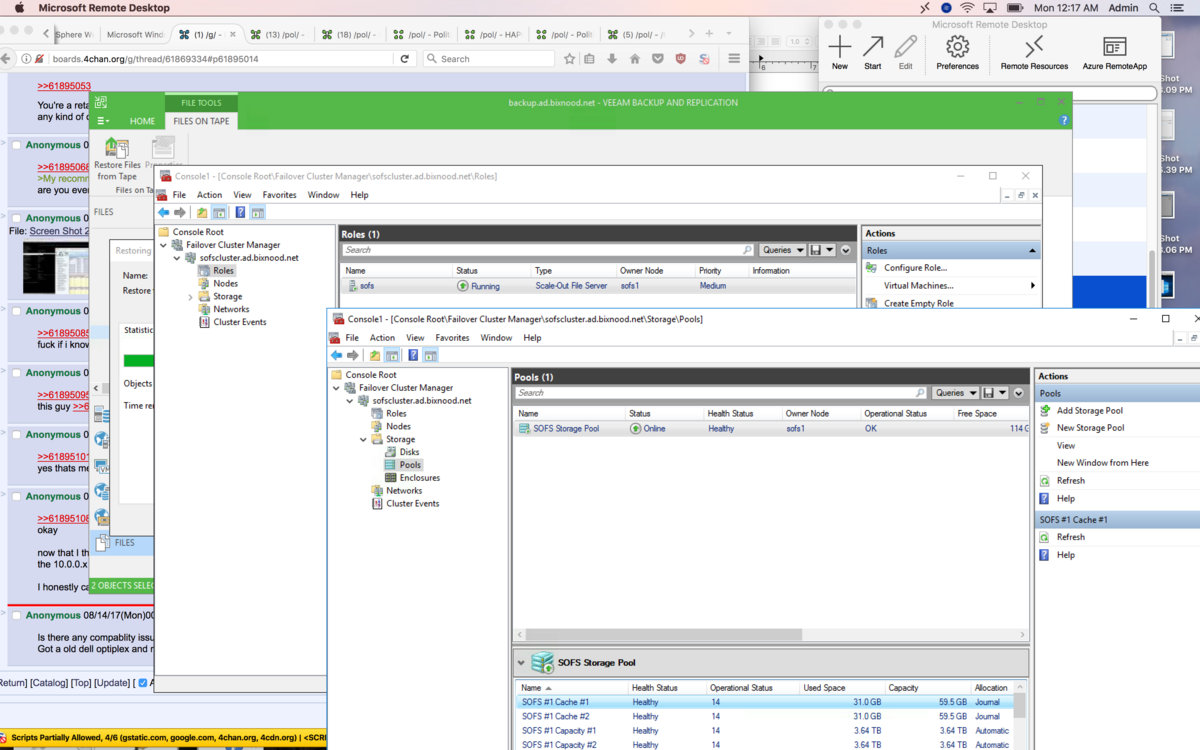Click Add Storage Pool action
The image size is (1200, 750).
(1090, 410)
